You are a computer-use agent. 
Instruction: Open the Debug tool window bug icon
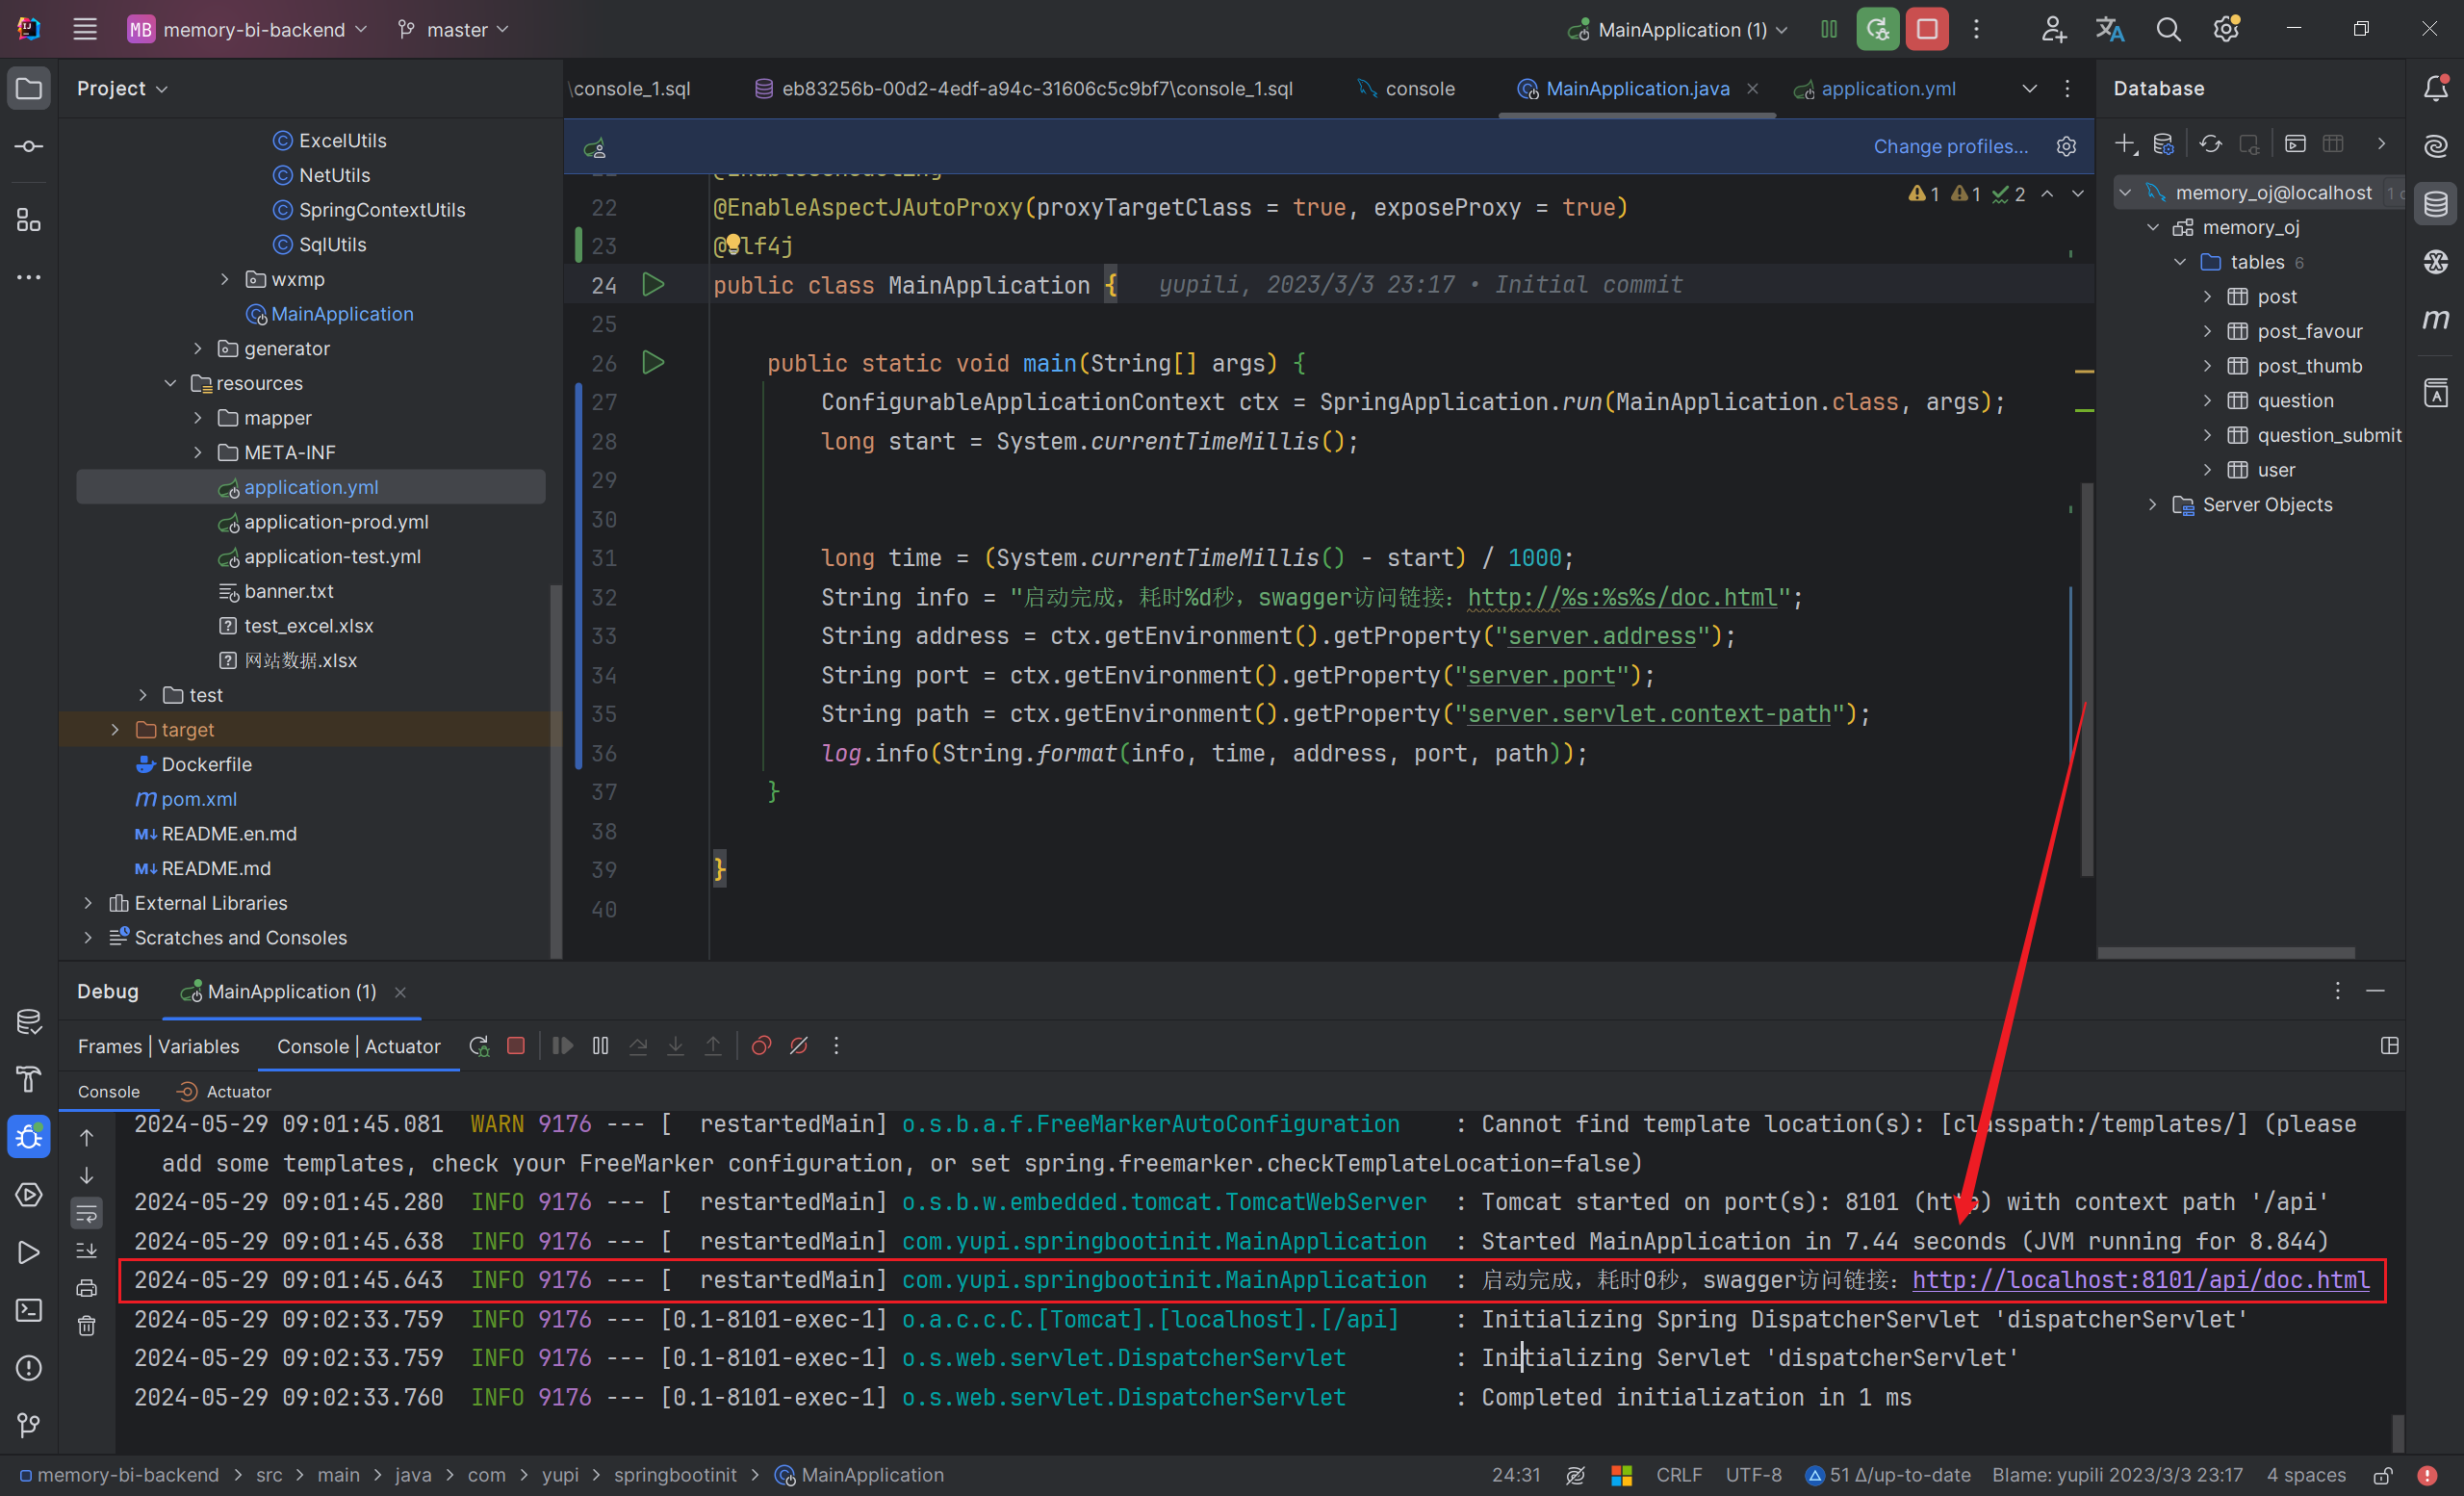29,1137
